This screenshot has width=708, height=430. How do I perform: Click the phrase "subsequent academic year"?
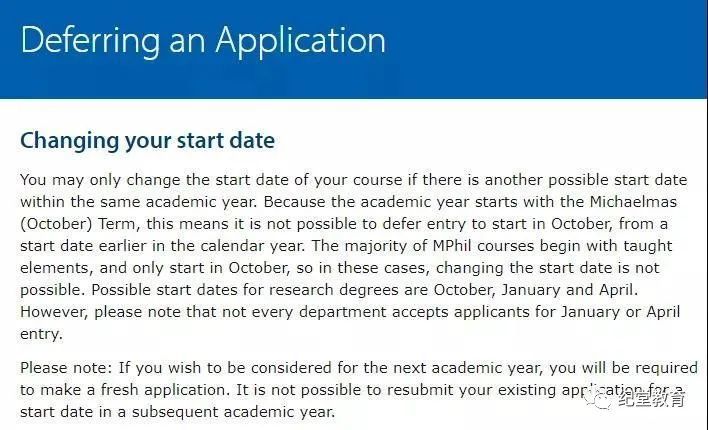tap(241, 412)
